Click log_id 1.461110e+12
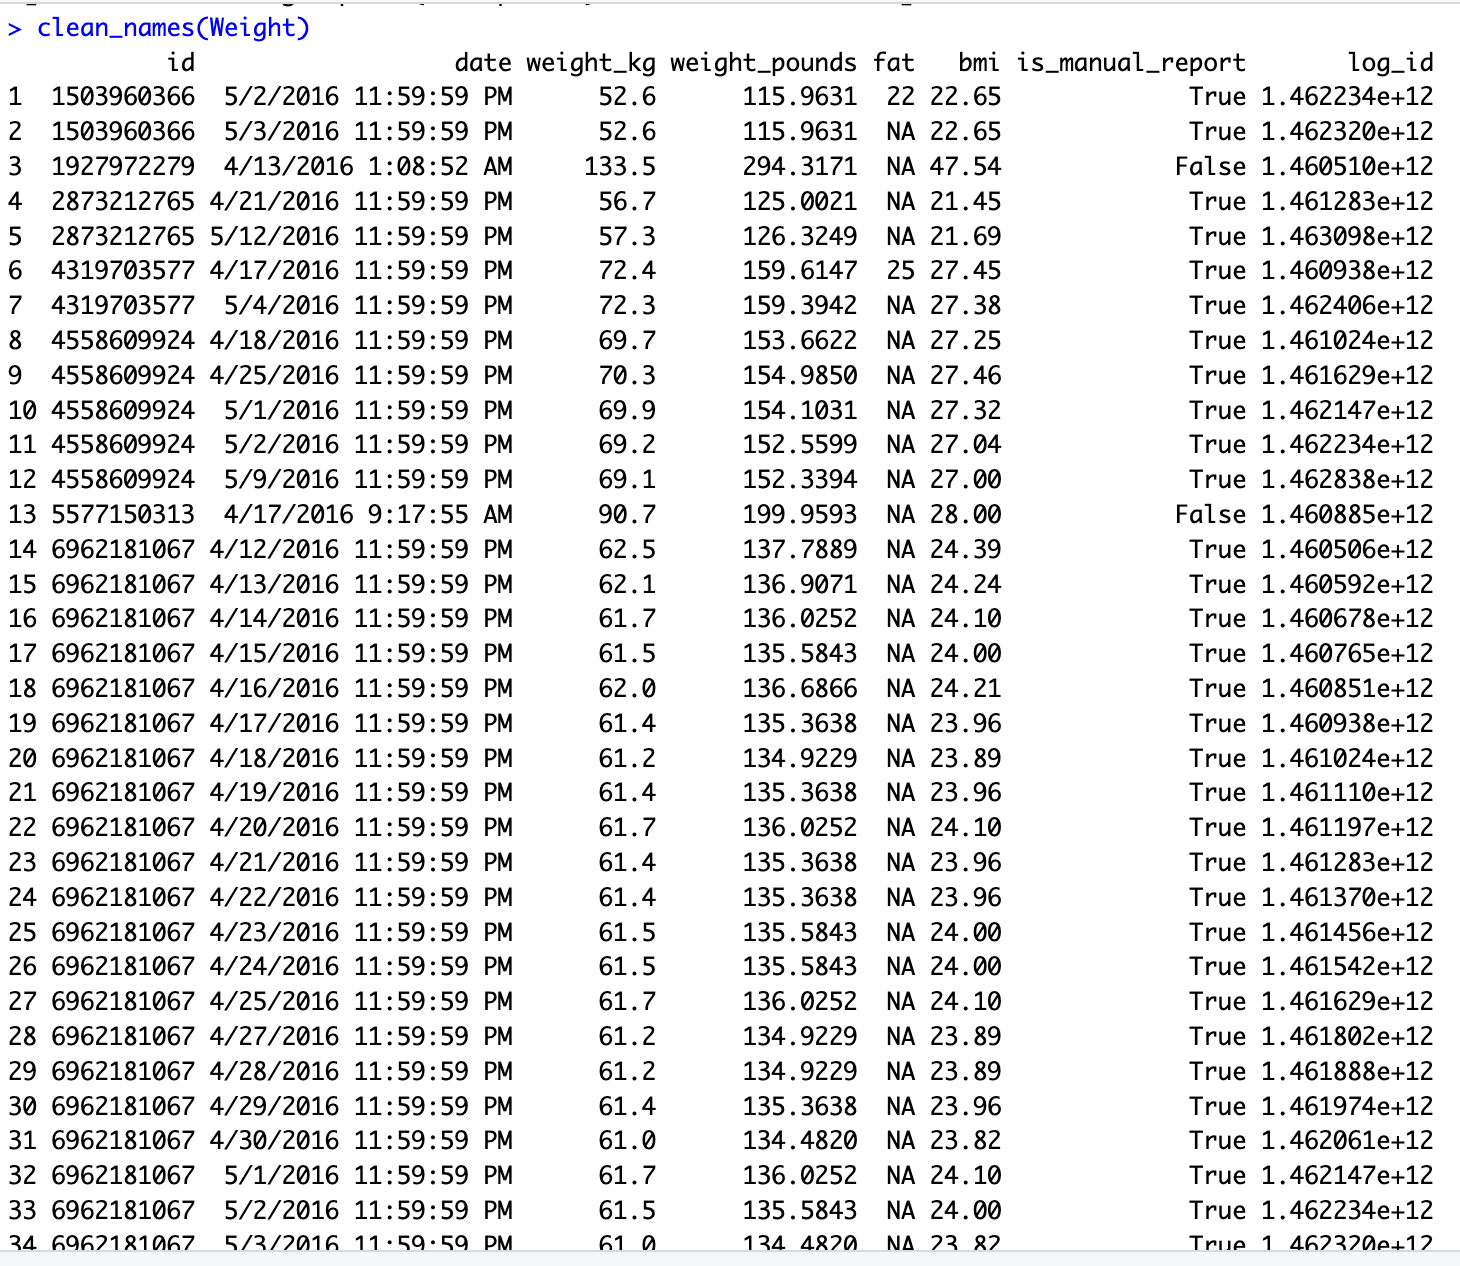Image resolution: width=1460 pixels, height=1266 pixels. pyautogui.click(x=1347, y=792)
